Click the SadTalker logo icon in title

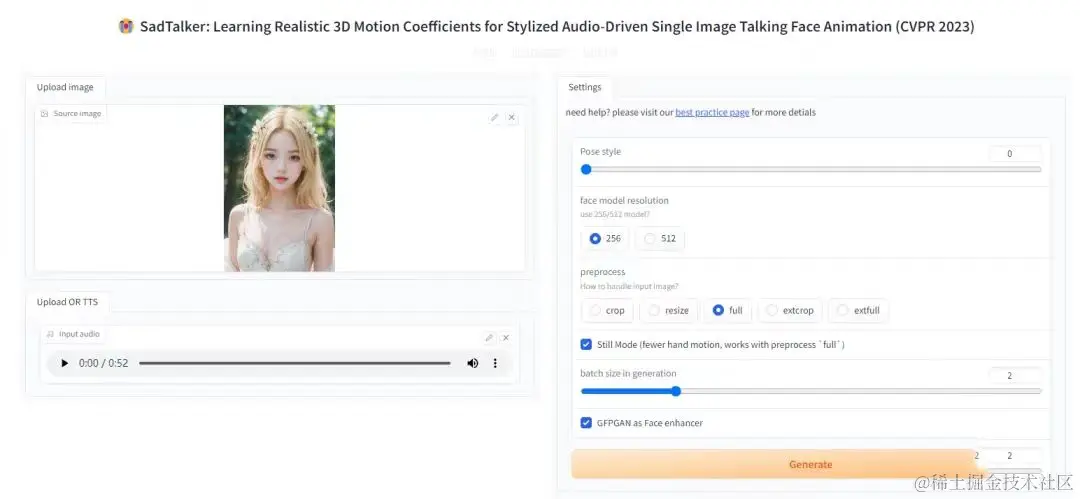(126, 27)
